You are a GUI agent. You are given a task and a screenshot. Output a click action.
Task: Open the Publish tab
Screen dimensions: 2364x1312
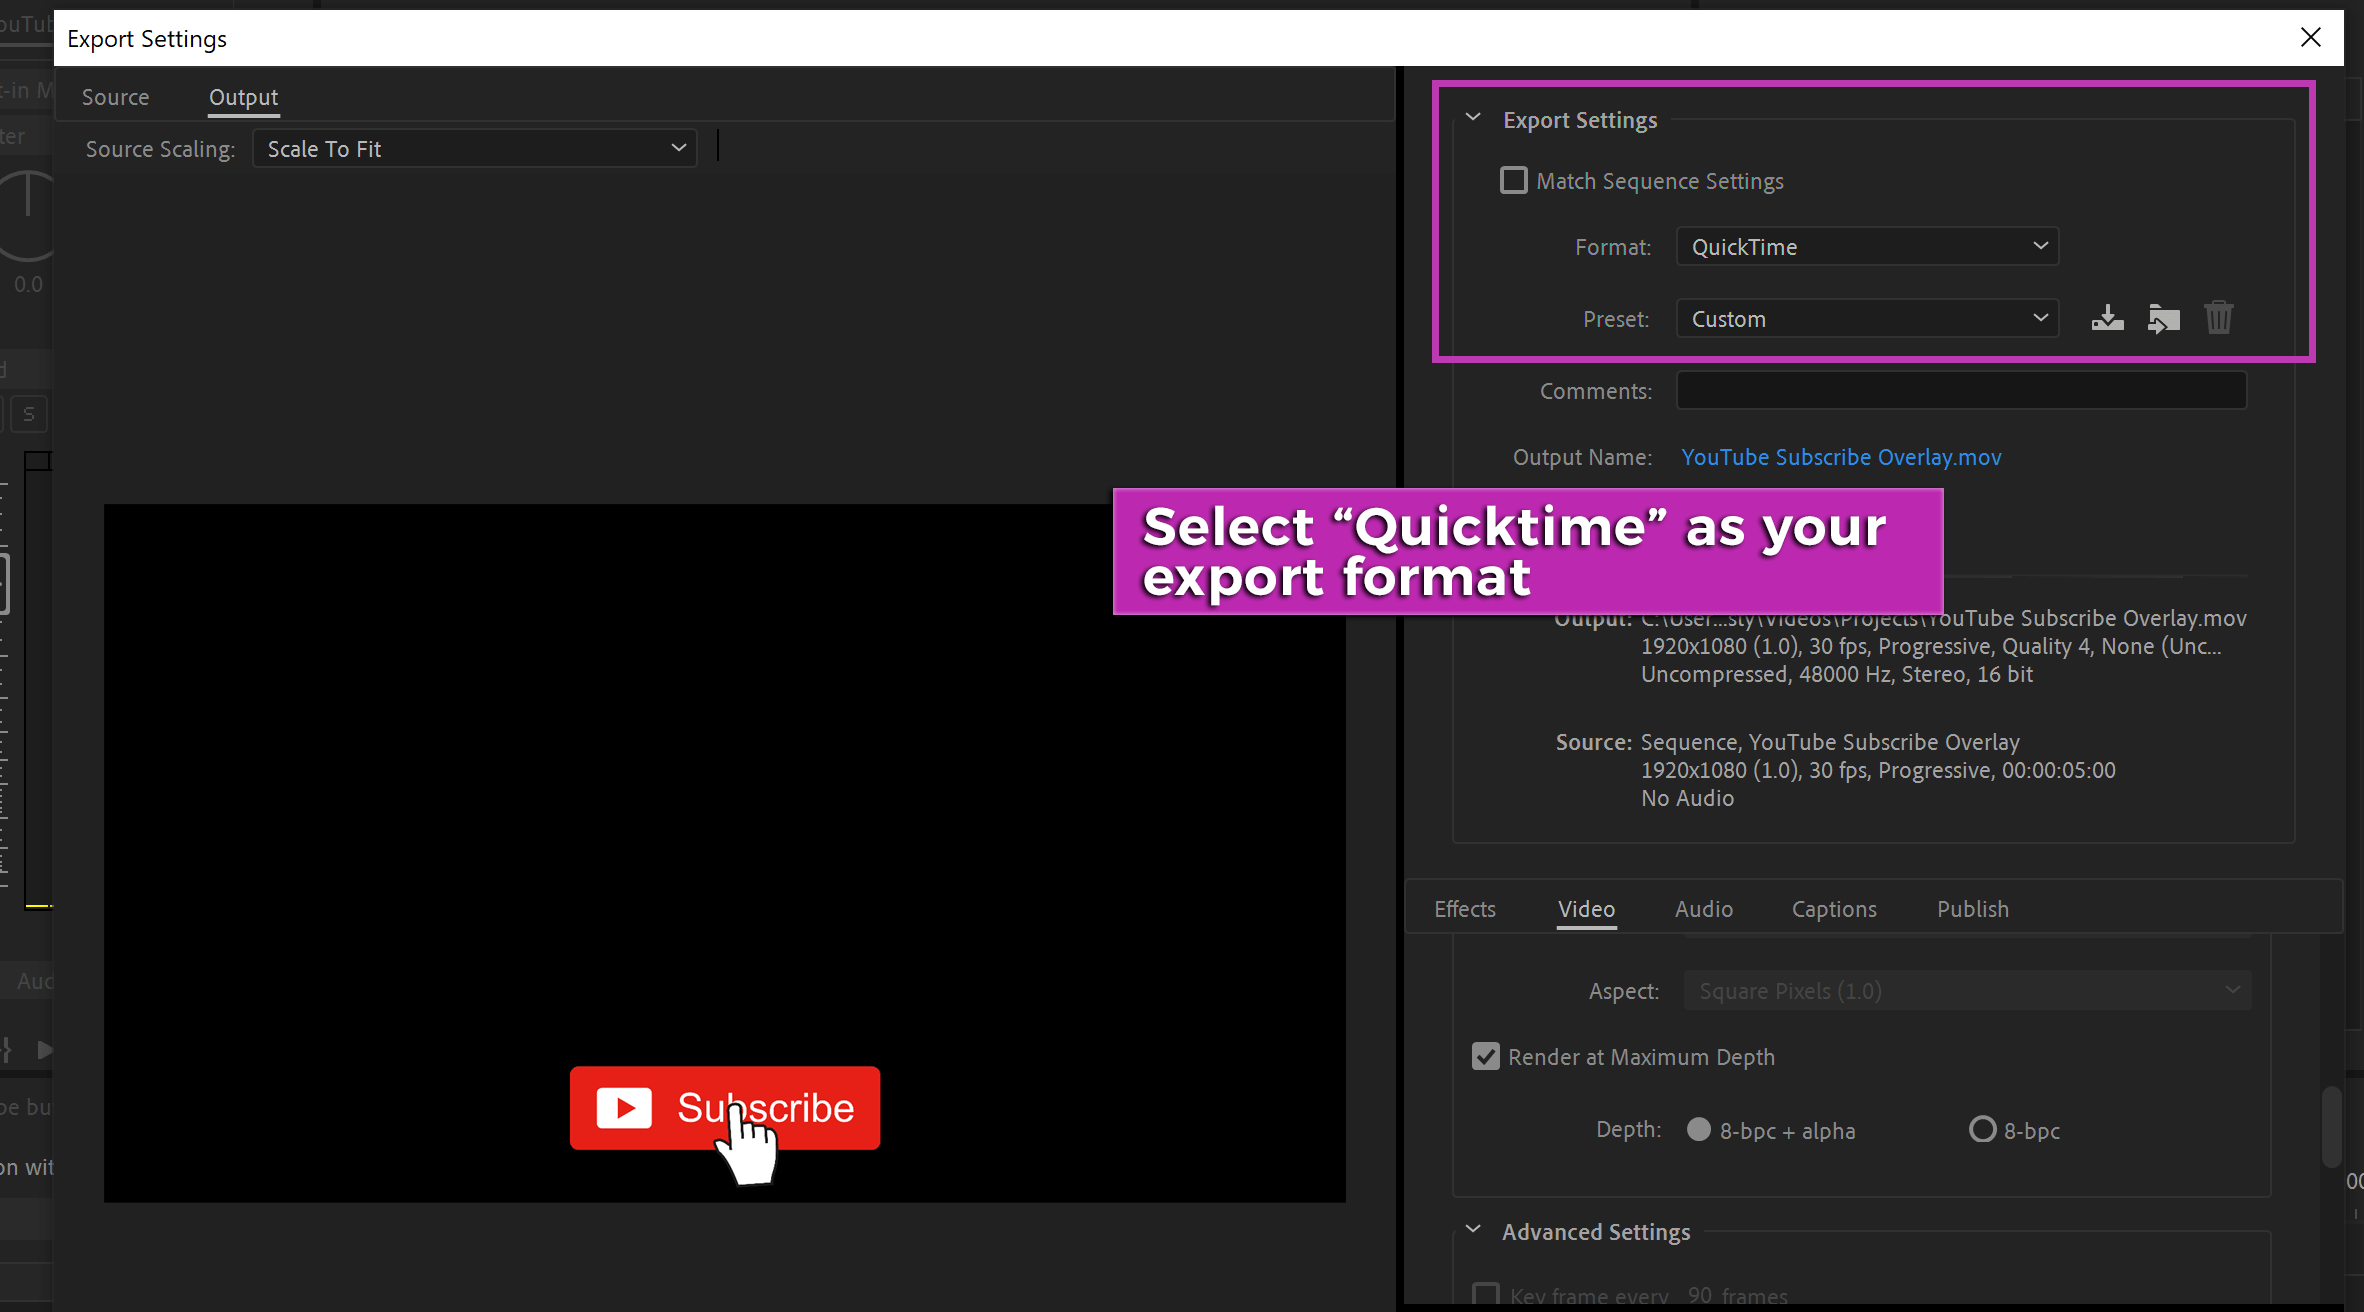(1973, 908)
